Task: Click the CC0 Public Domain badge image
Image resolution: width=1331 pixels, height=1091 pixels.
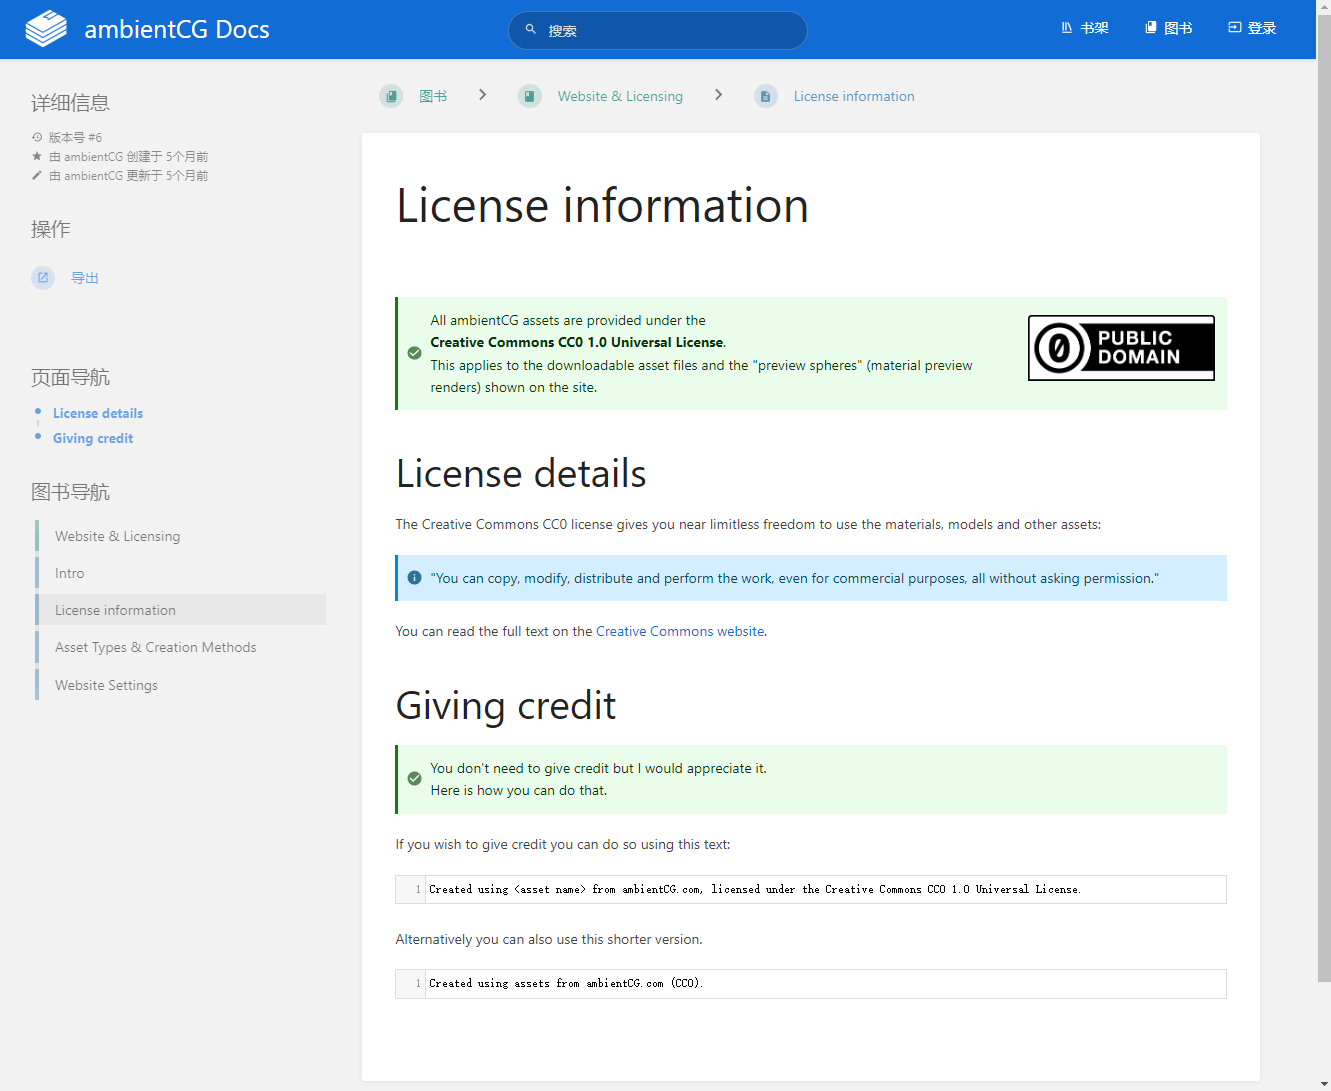Action: point(1121,348)
